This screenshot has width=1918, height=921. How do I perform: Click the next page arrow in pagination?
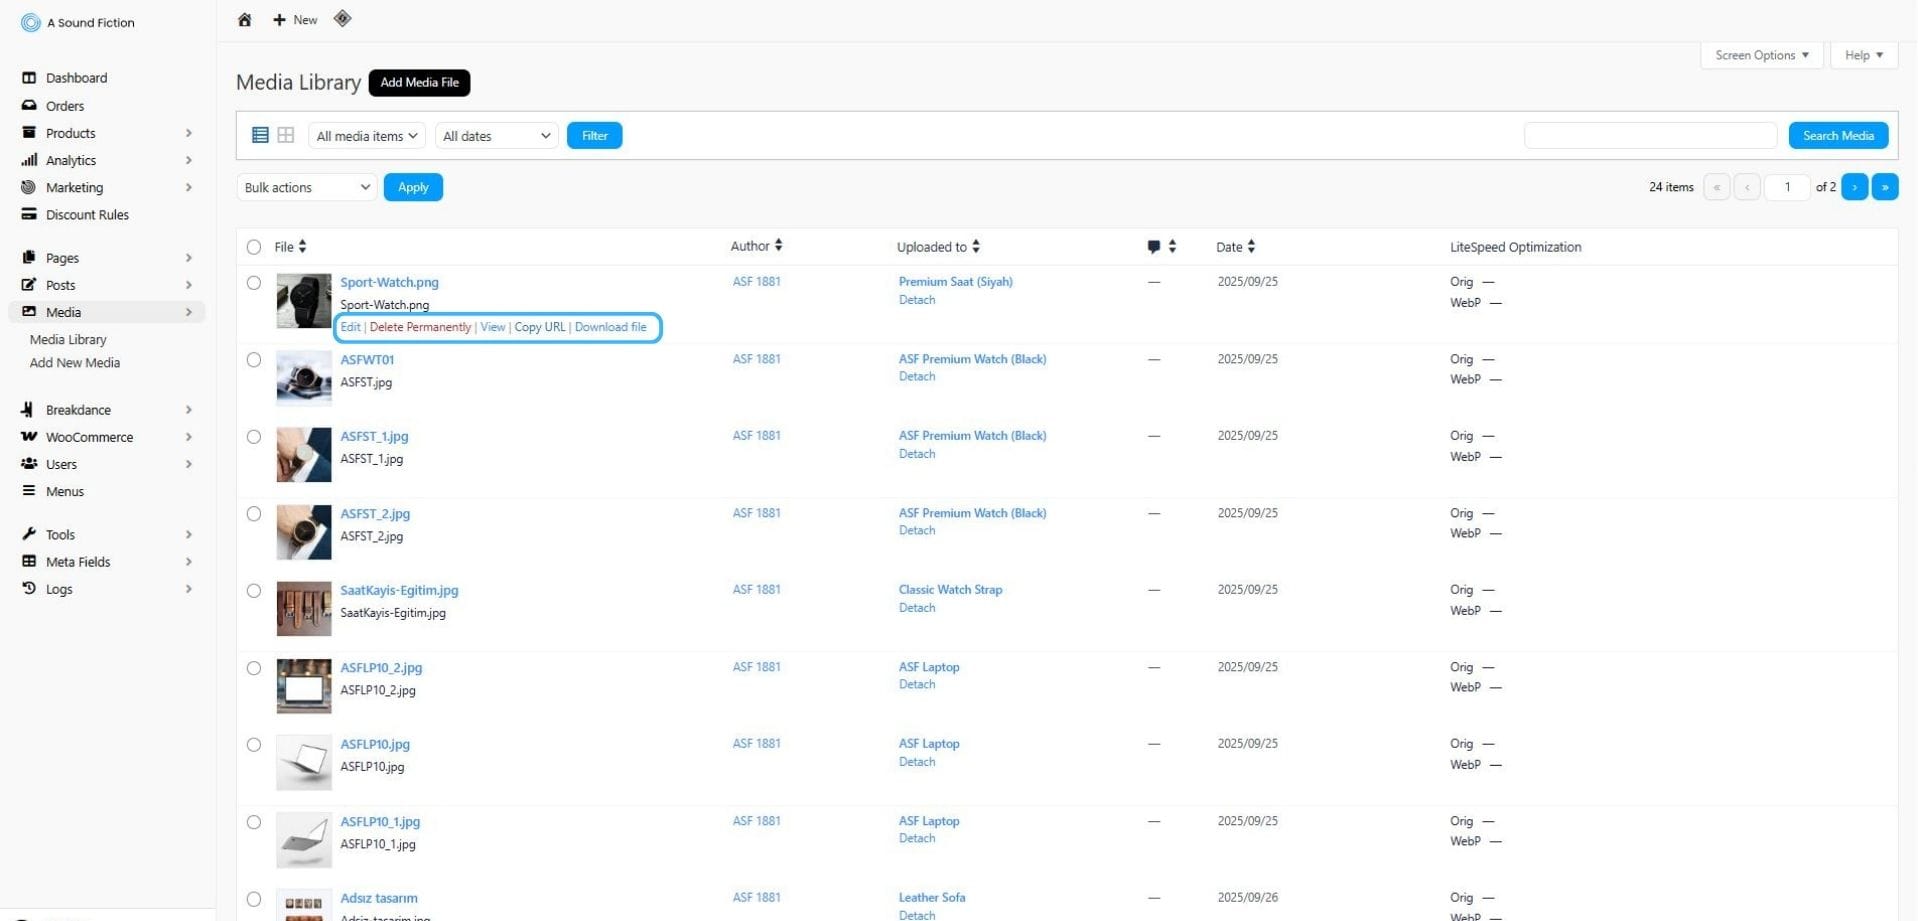(1854, 187)
